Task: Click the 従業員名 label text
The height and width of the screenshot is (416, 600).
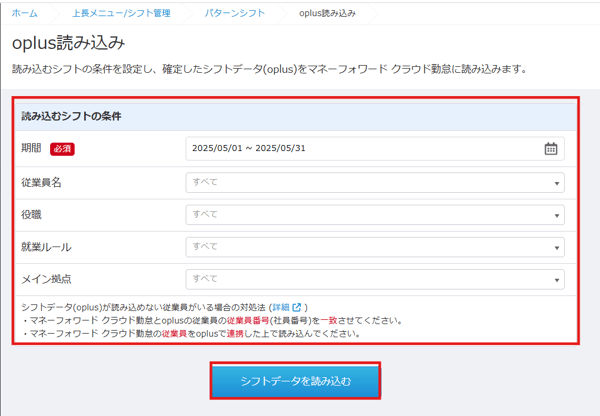Action: 42,182
